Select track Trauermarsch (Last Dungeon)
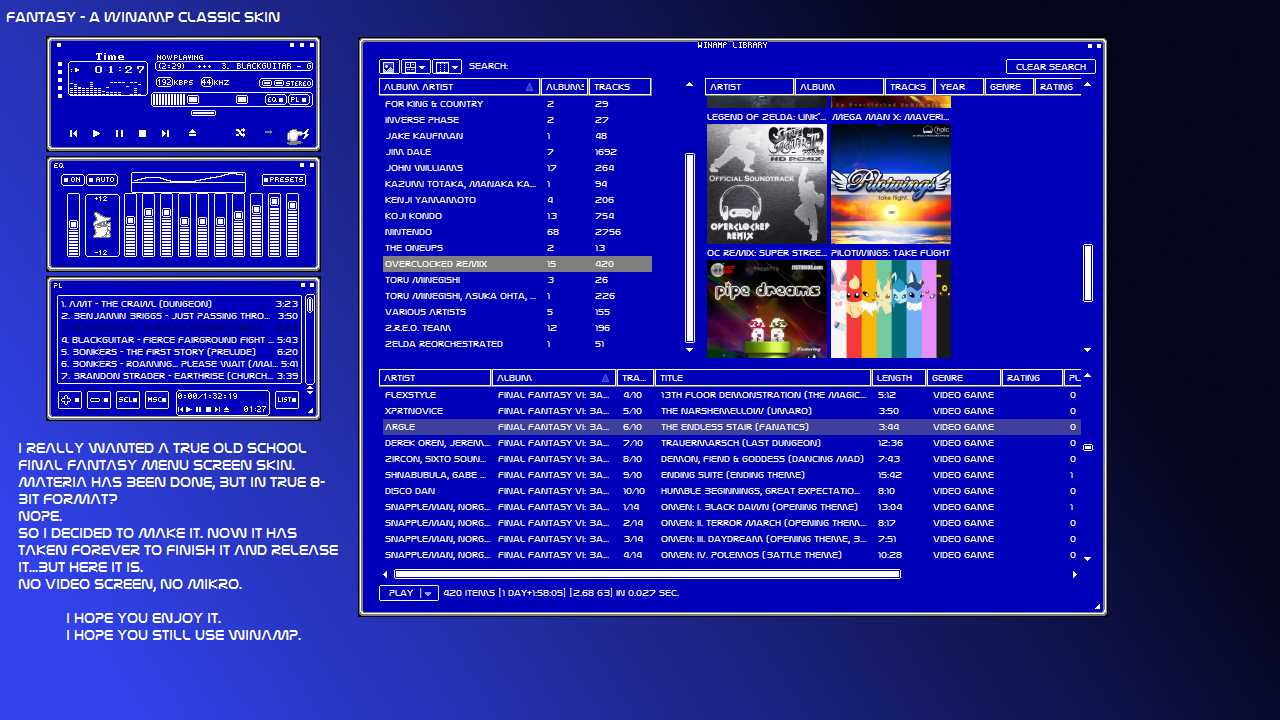 click(x=730, y=443)
